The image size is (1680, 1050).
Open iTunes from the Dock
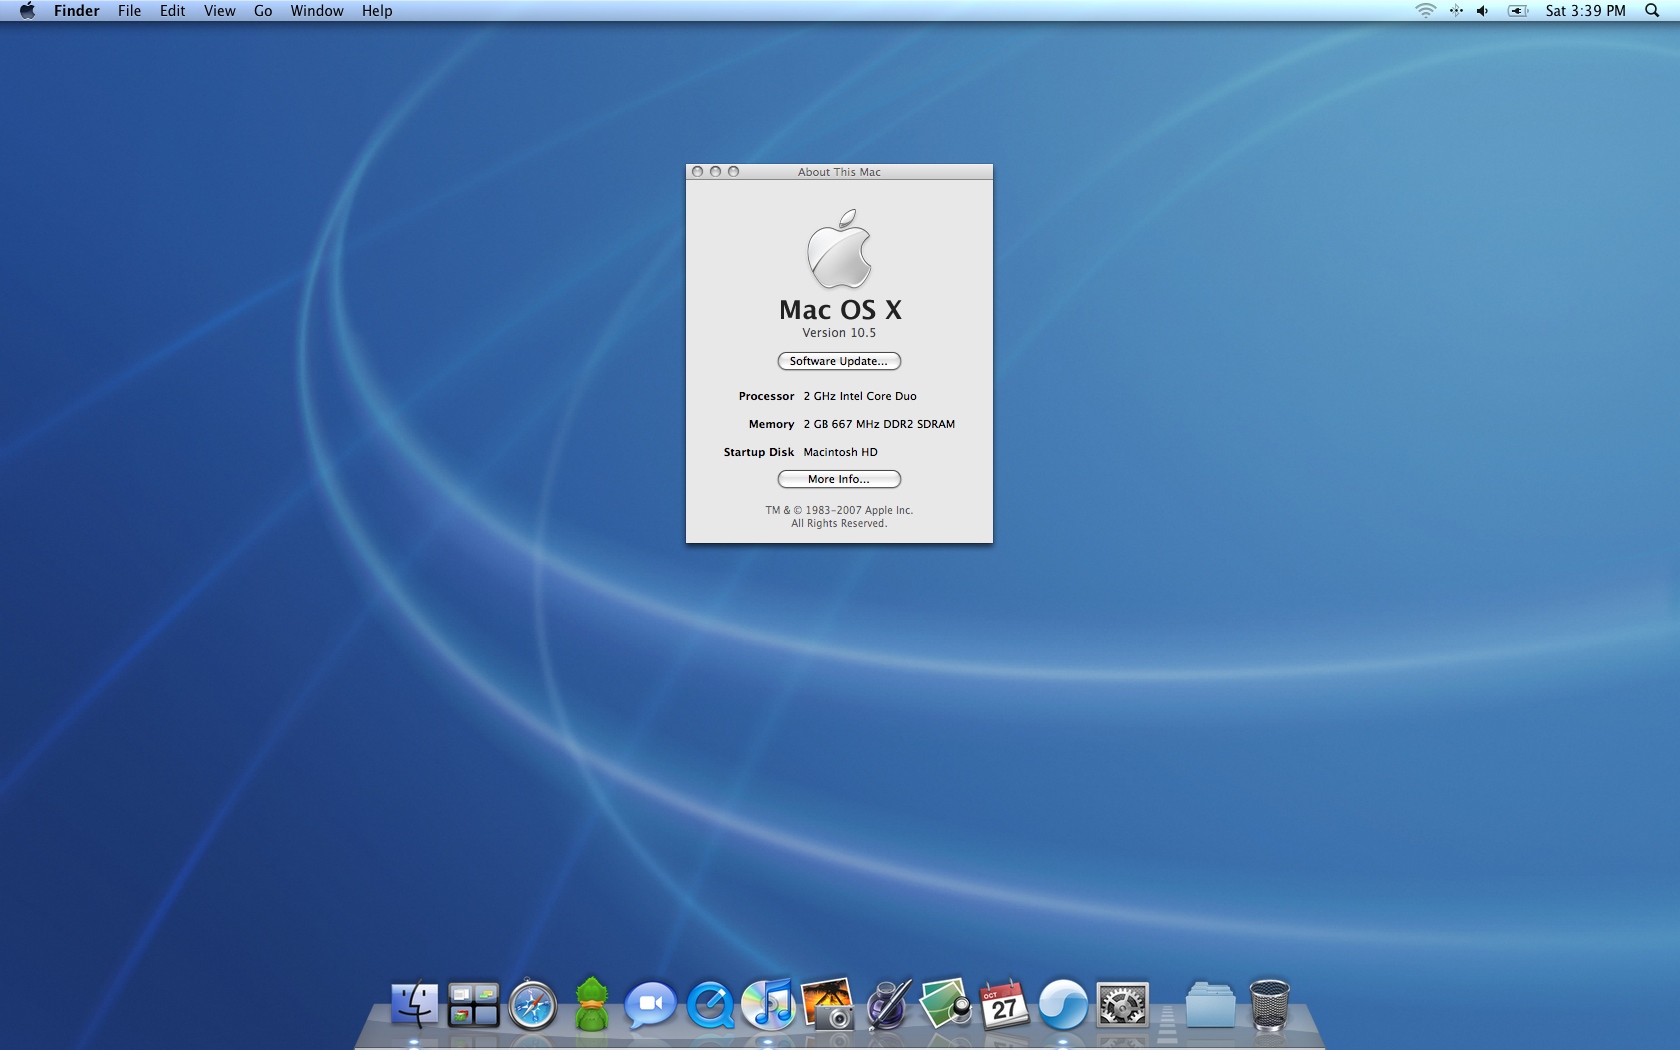pos(769,1004)
